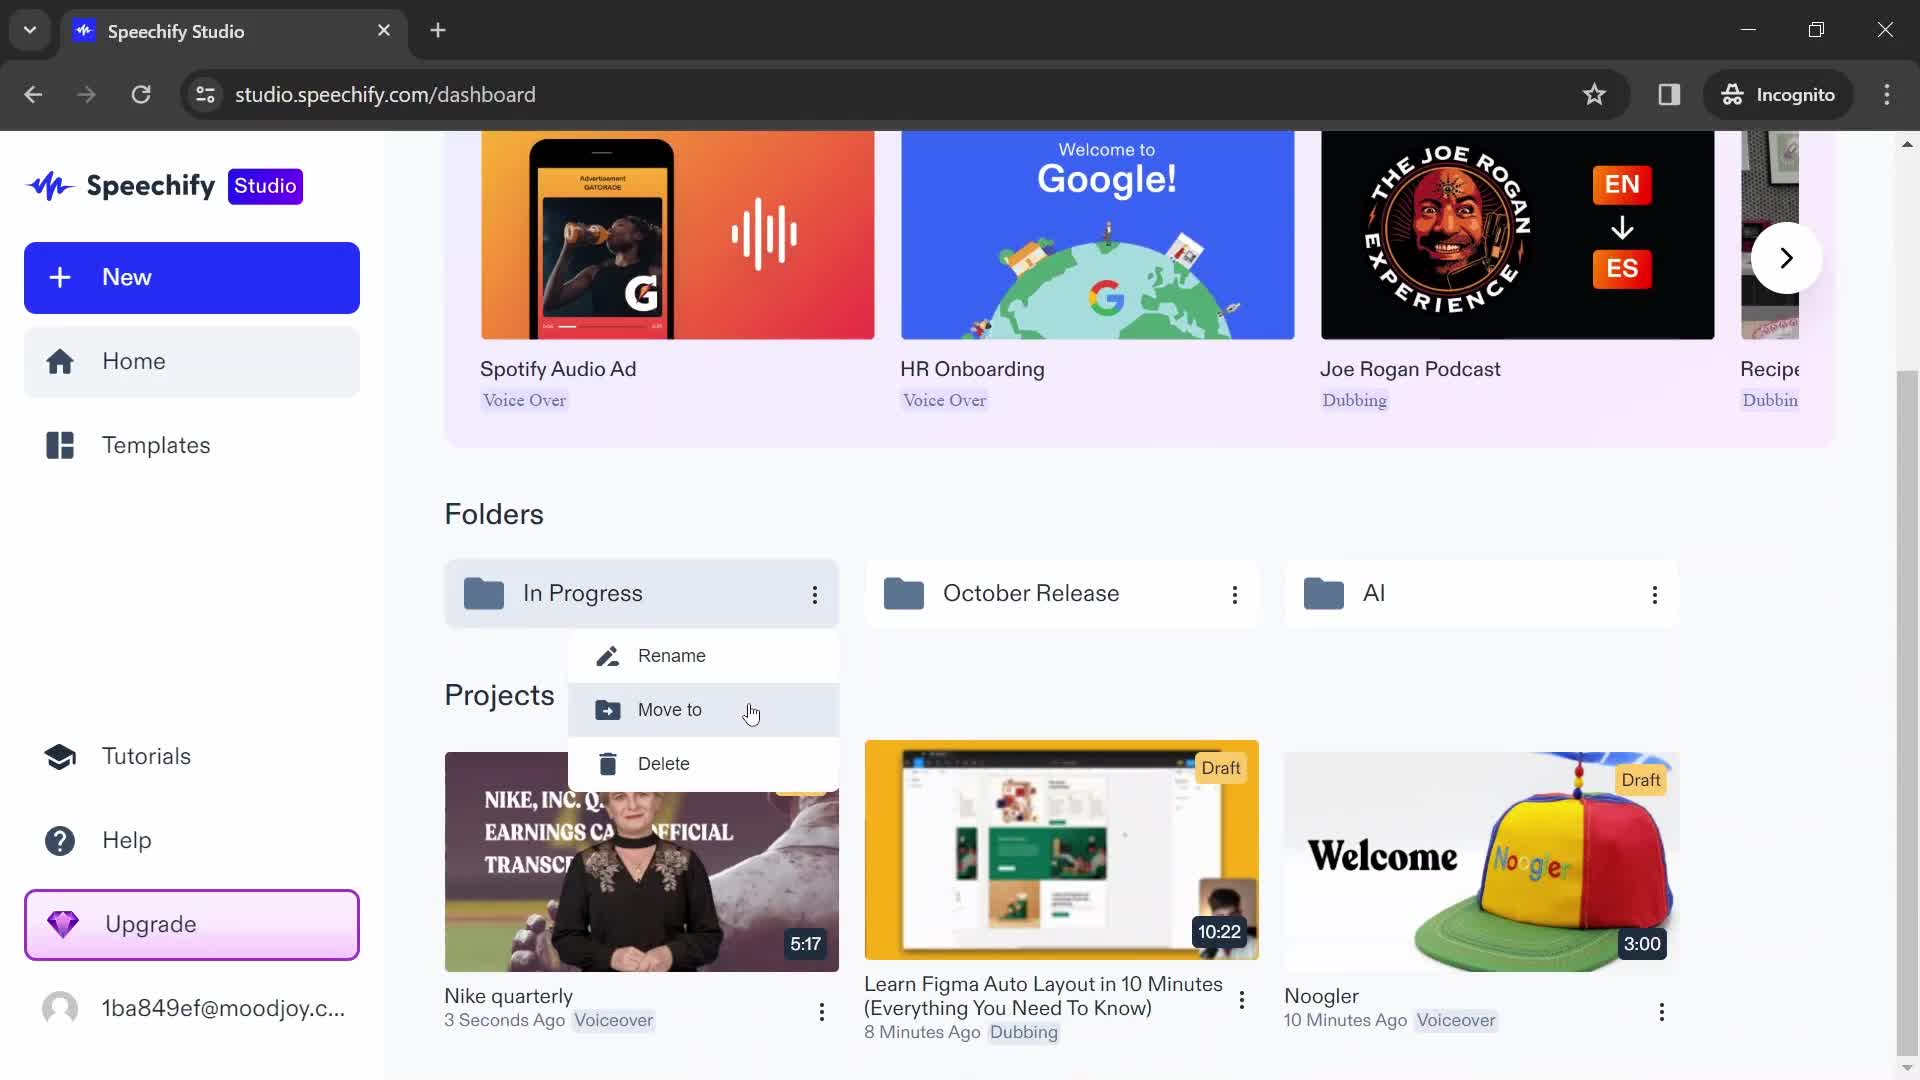Bookmark this page with the star
The image size is (1920, 1080).
point(1594,94)
